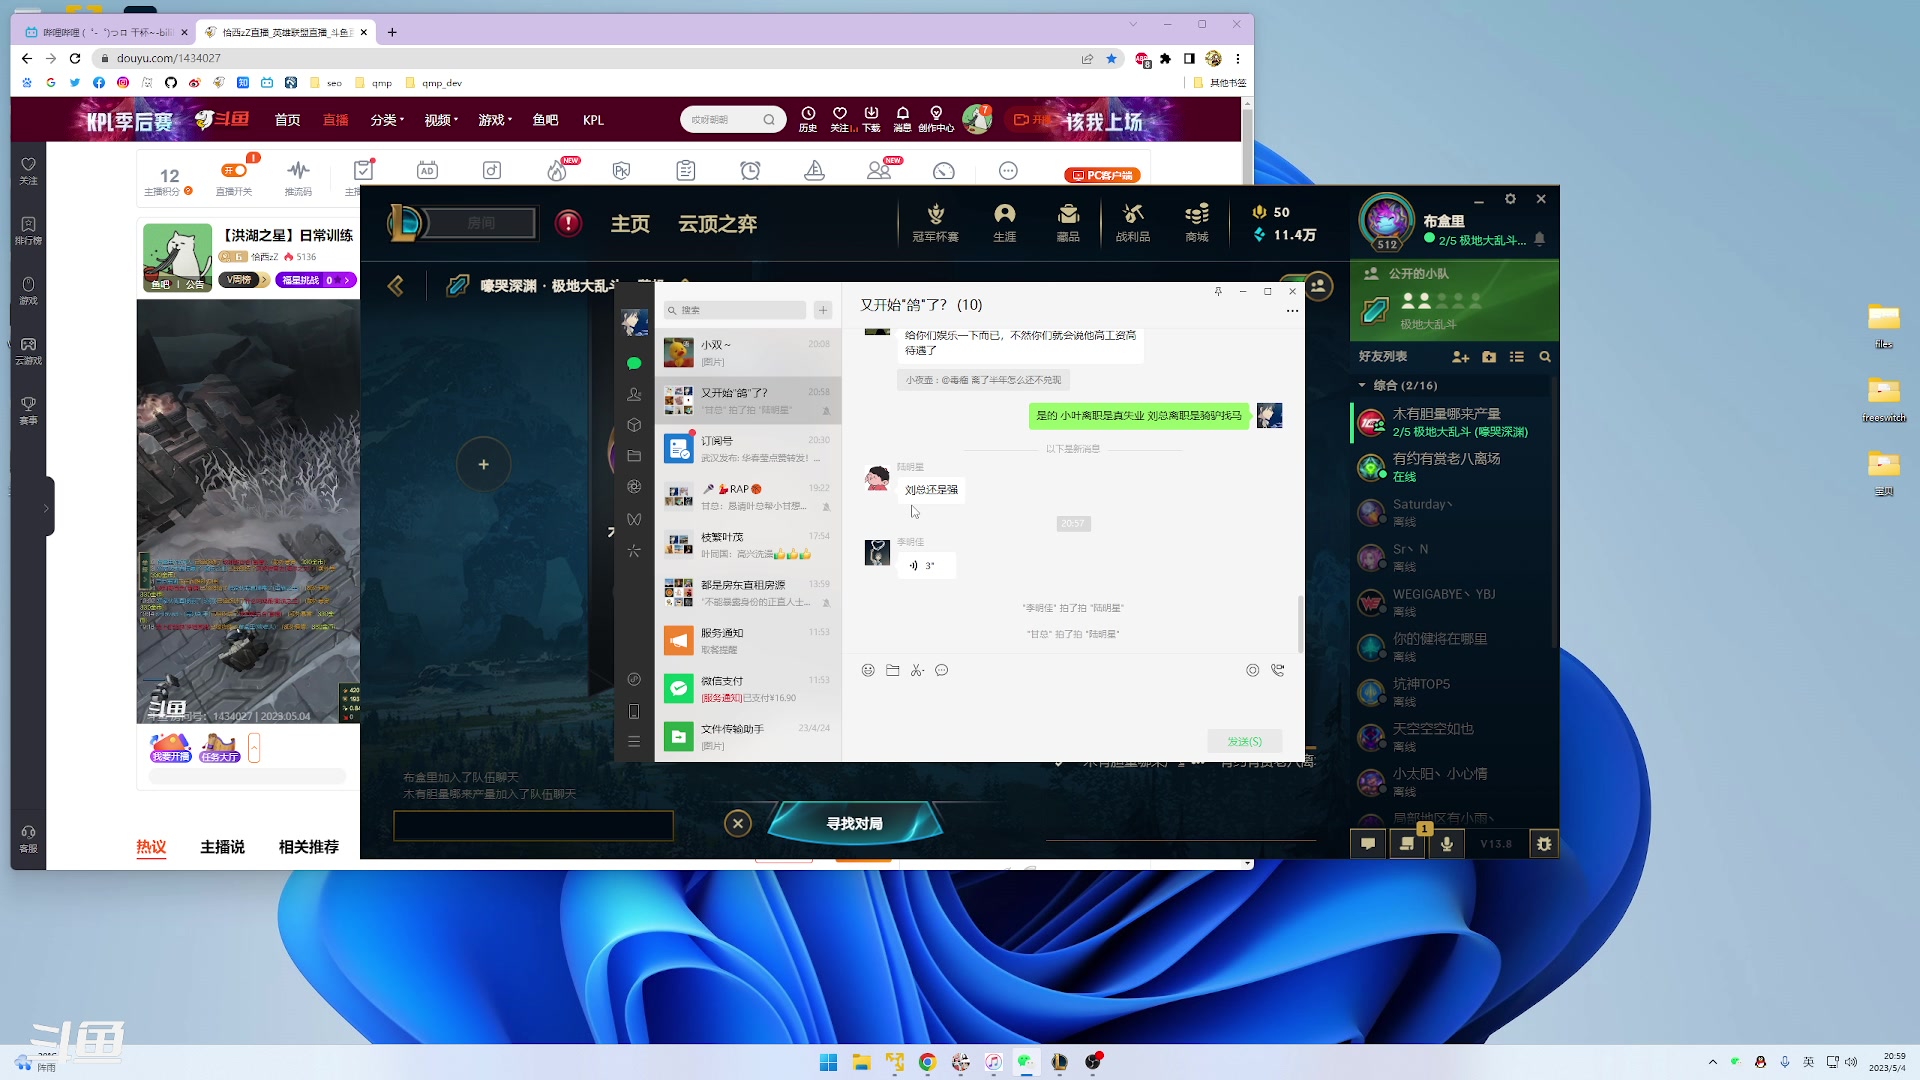Viewport: 1920px width, 1080px height.
Task: Open League chat window icon at bottom
Action: point(1368,844)
